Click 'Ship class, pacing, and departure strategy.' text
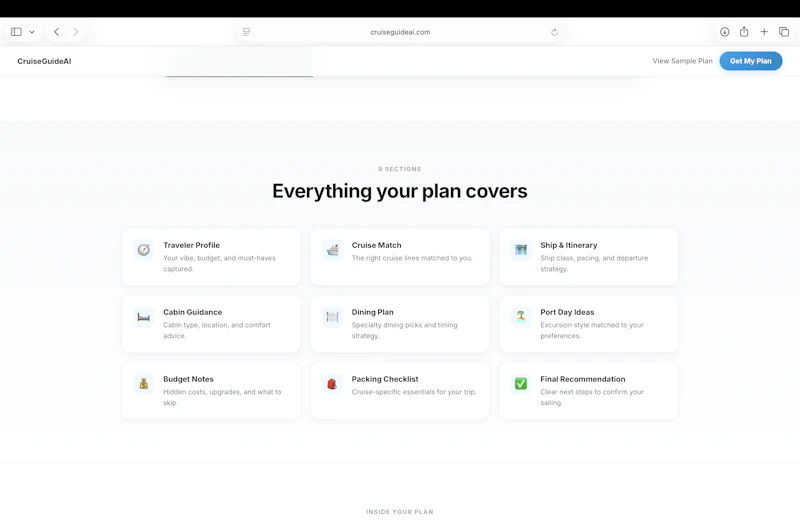Viewport: 800px width, 520px height. pos(594,263)
